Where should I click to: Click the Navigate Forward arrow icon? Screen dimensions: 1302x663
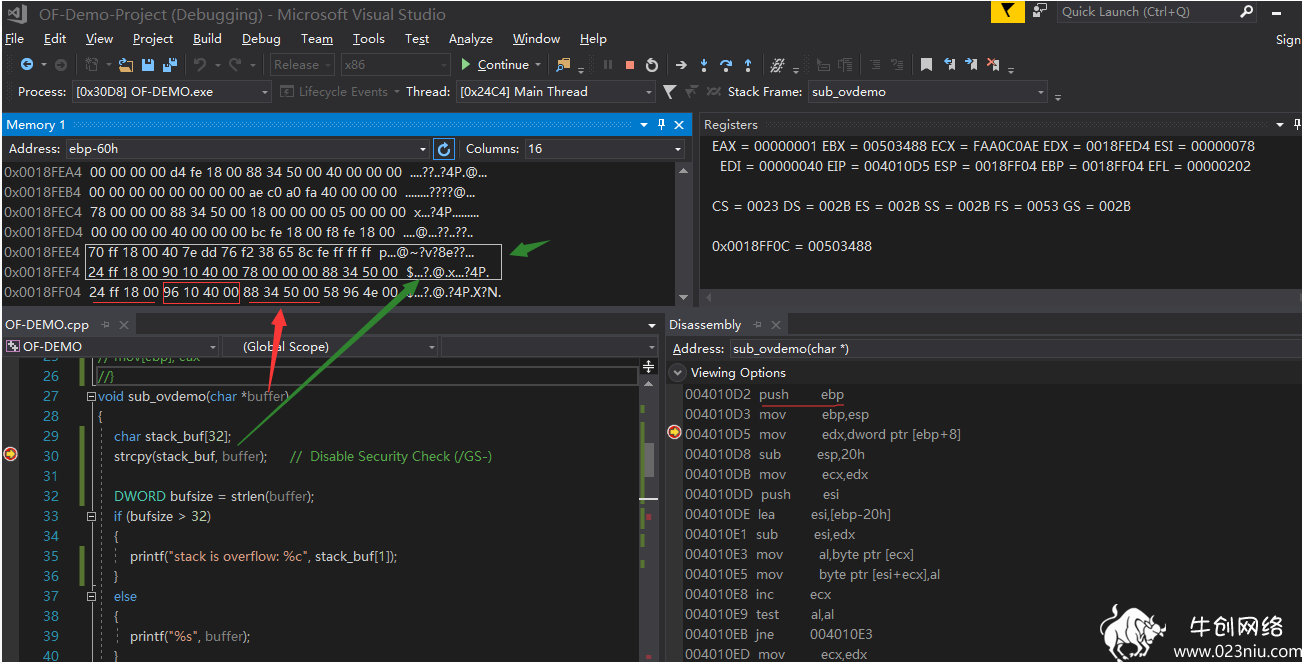tap(60, 65)
